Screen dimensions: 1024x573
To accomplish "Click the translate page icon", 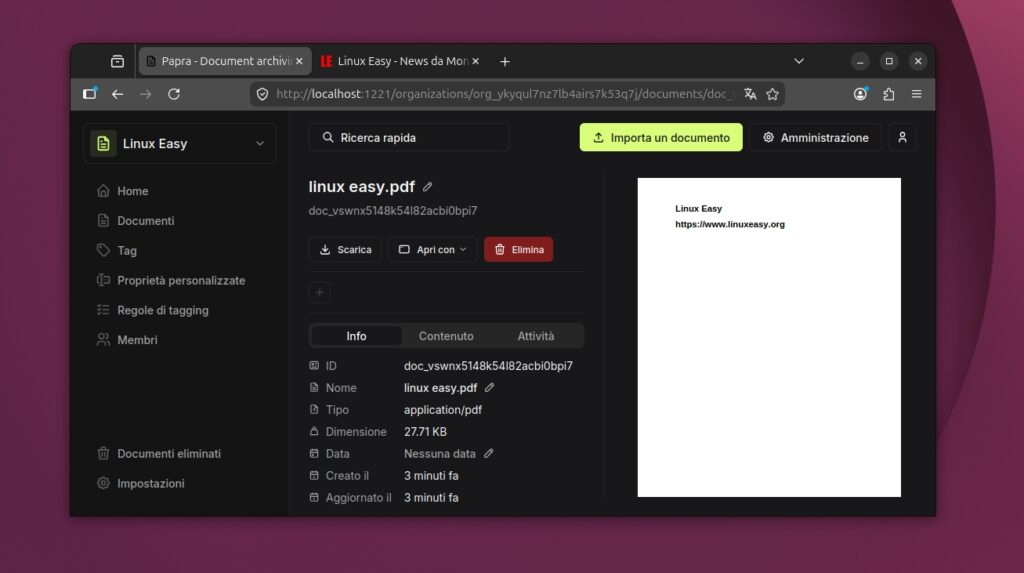I will click(750, 94).
